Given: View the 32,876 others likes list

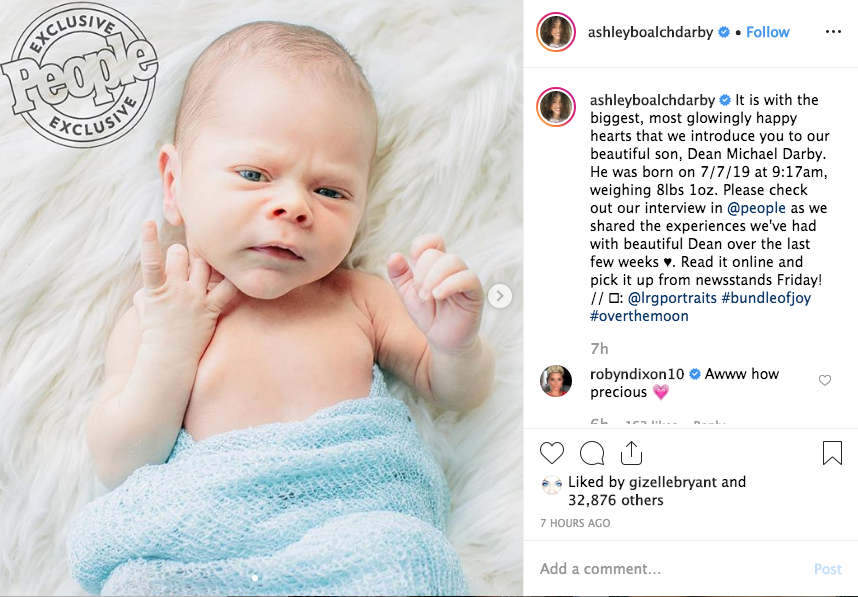Looking at the screenshot, I should [616, 500].
